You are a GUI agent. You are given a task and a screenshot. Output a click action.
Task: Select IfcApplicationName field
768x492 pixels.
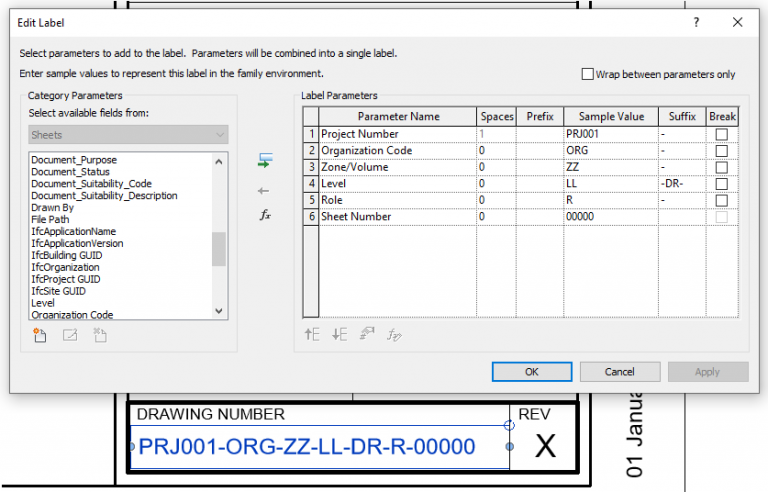73,231
